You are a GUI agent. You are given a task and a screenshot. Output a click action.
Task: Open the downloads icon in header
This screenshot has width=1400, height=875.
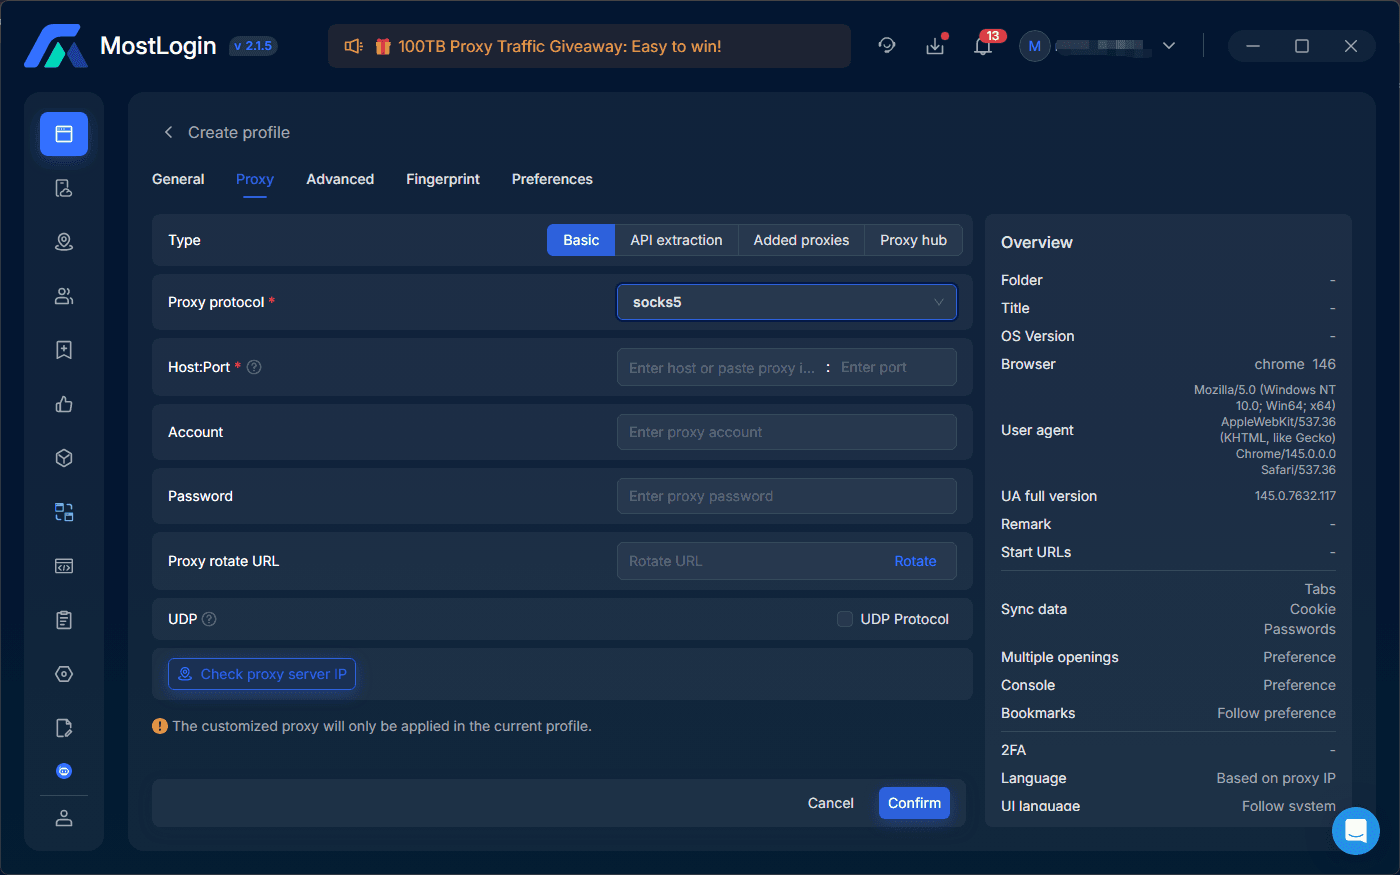935,46
